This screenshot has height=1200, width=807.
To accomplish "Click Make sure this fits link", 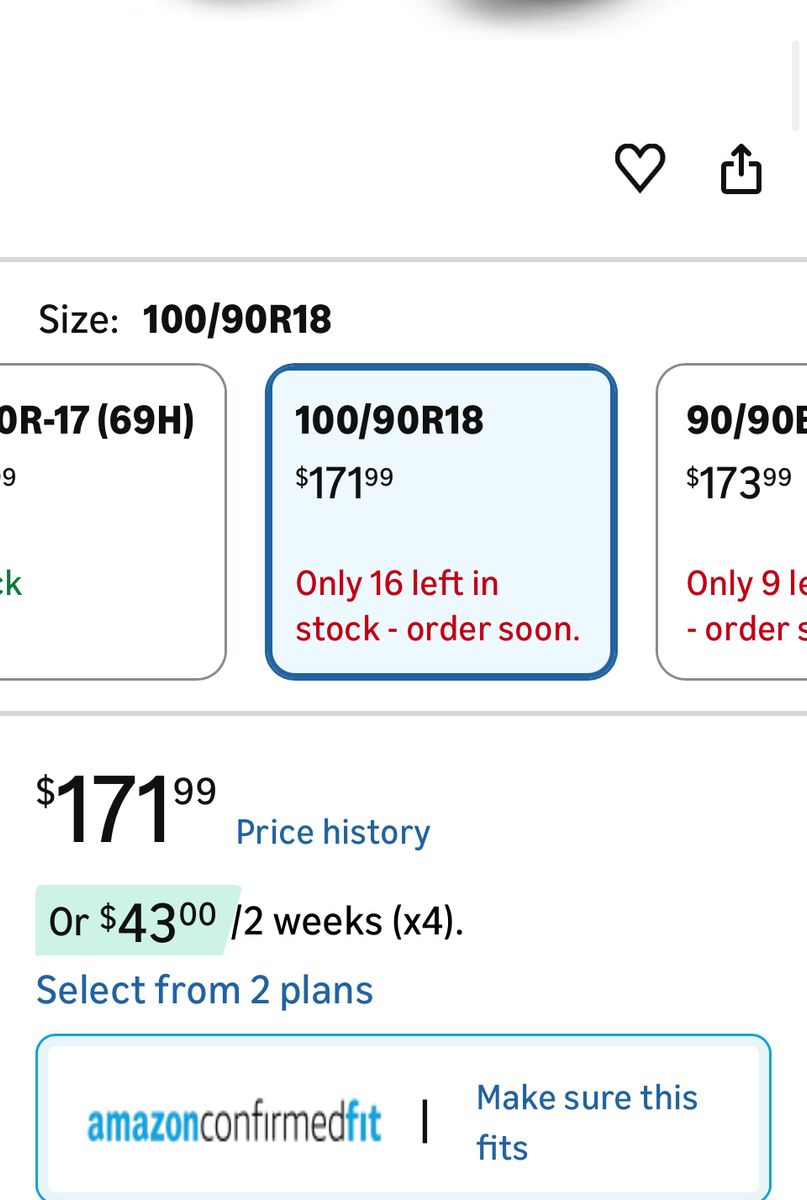I will 587,1122.
